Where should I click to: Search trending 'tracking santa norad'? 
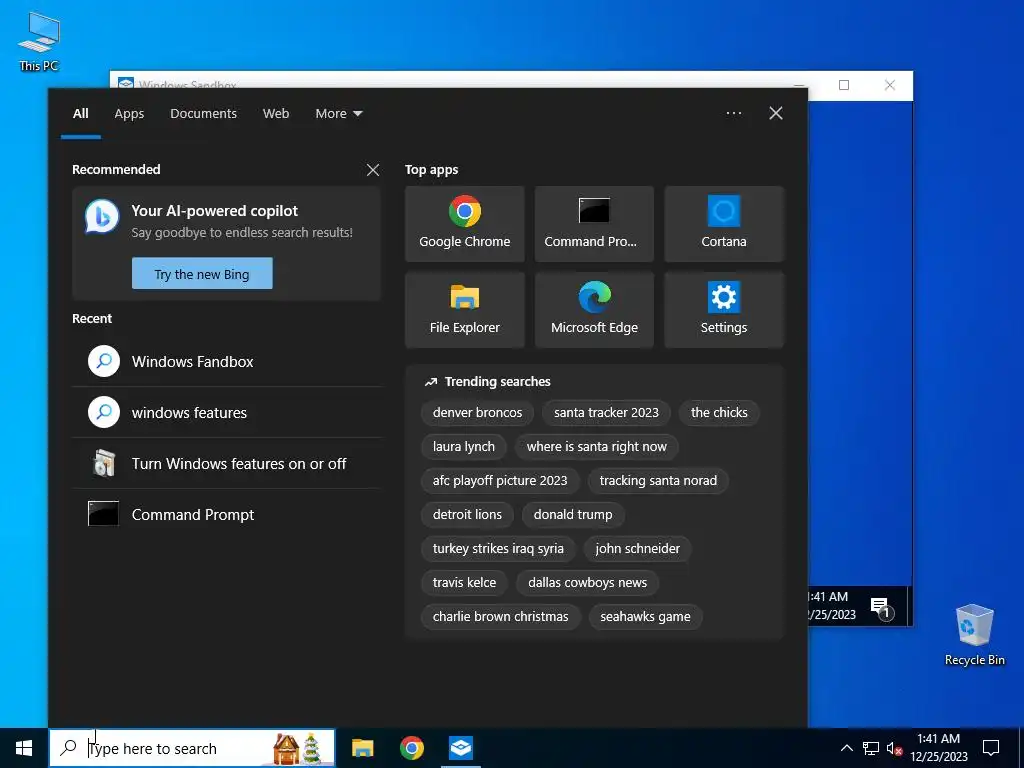click(658, 481)
